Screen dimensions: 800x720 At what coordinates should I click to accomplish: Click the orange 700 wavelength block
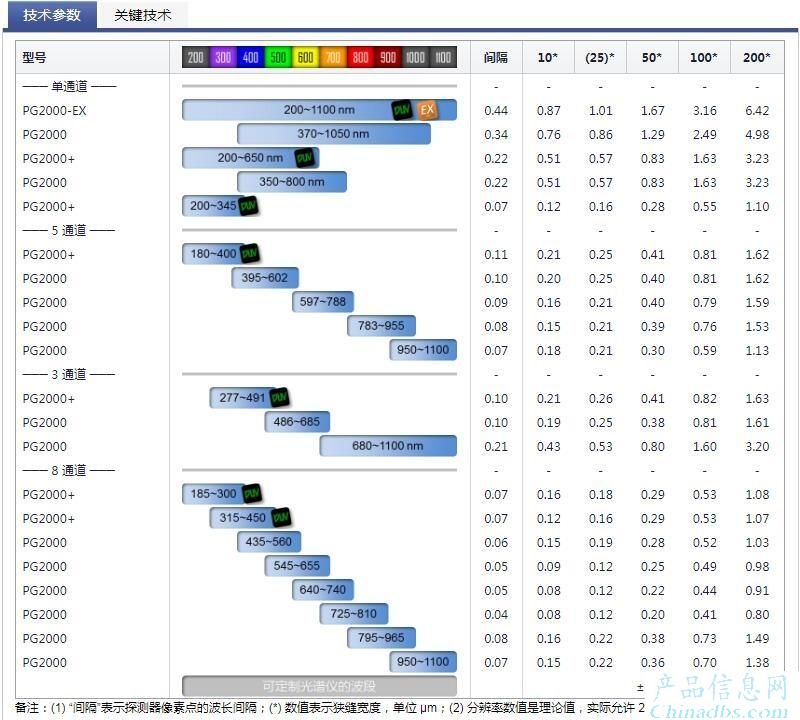[333, 57]
